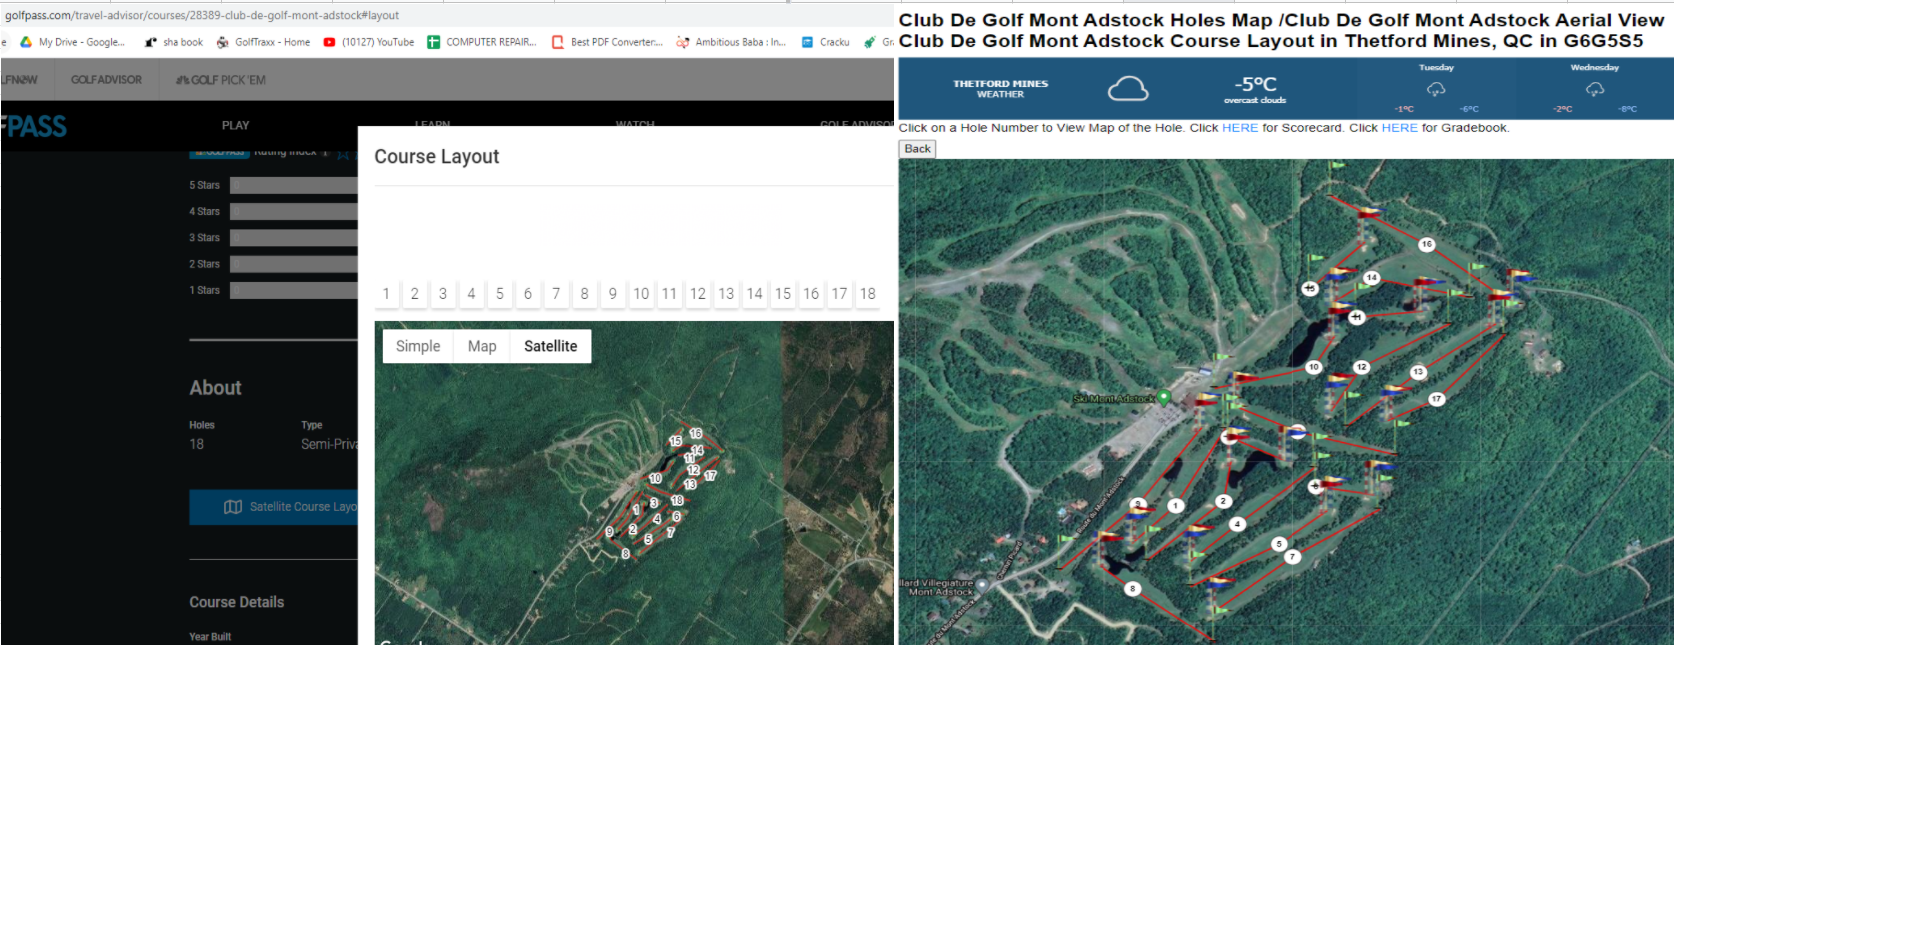Click the Ski Mont Adstock green location pin
The height and width of the screenshot is (935, 1914).
pyautogui.click(x=1164, y=397)
